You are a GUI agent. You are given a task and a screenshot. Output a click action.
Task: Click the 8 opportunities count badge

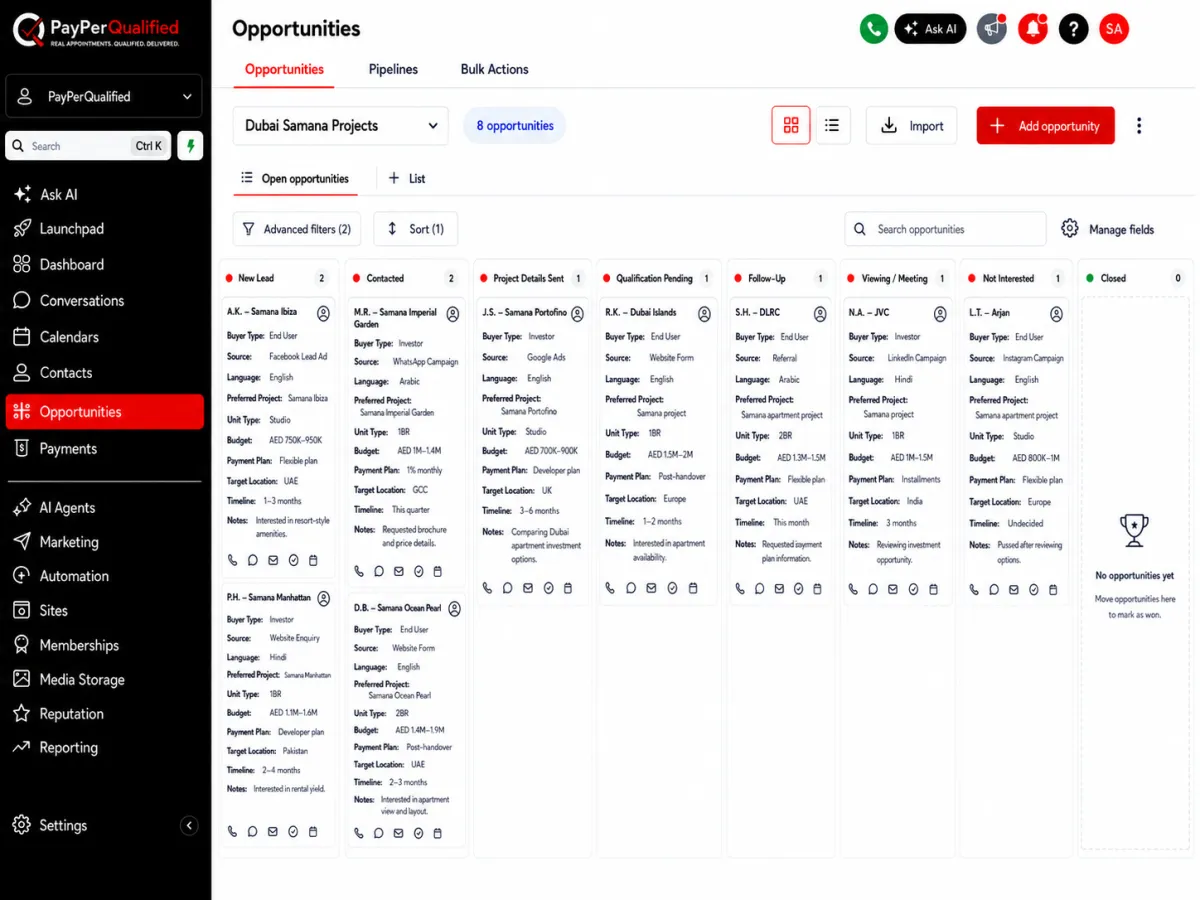click(514, 126)
